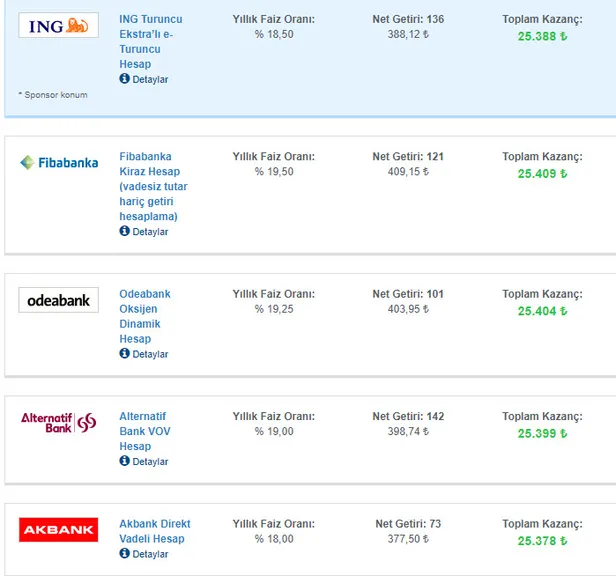Screen dimensions: 616x576
Task: Expand Detaylar for ING account
Action: click(150, 80)
